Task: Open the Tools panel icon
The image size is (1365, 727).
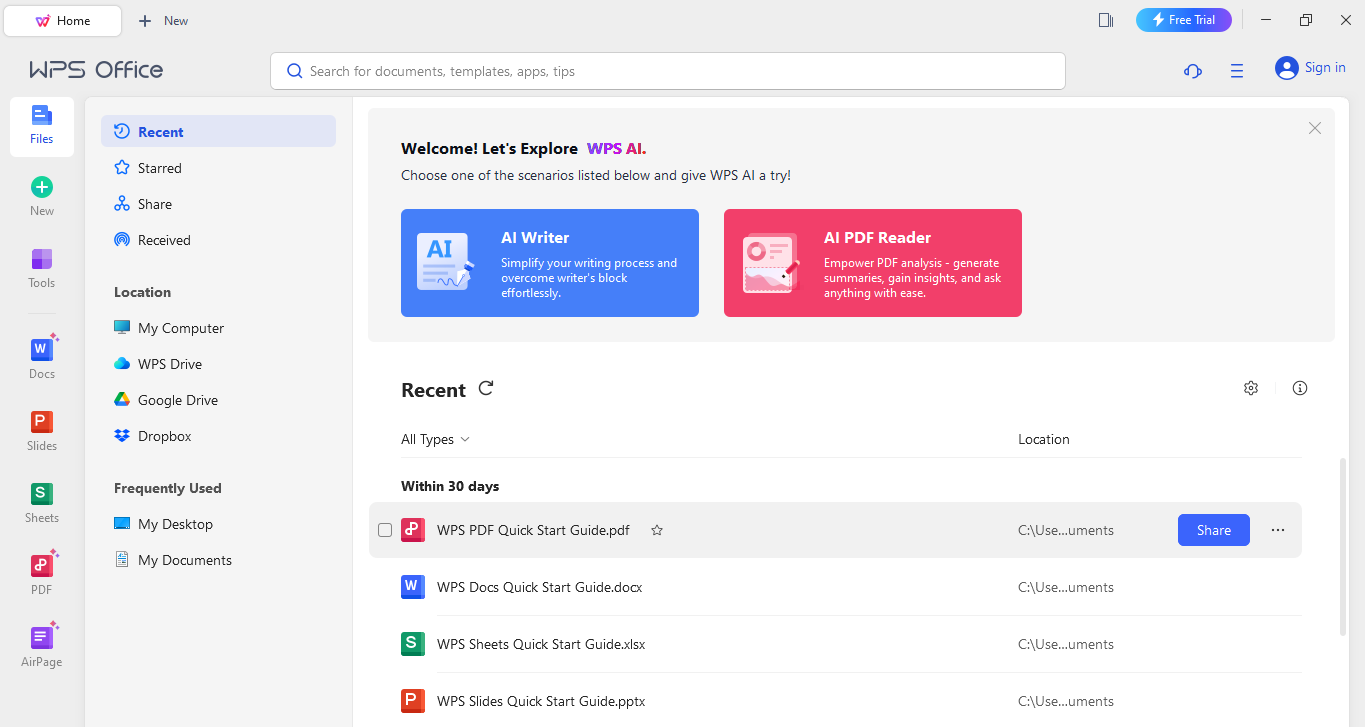Action: tap(42, 259)
